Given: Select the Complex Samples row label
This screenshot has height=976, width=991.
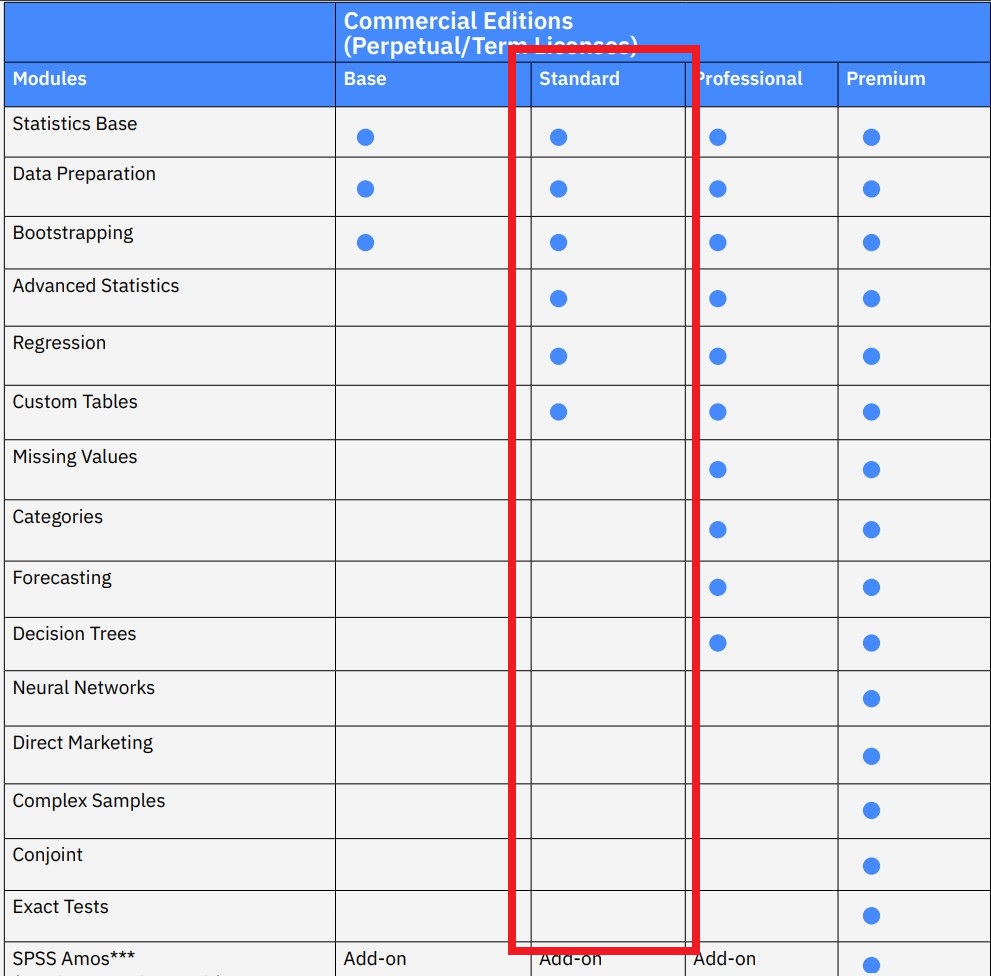Looking at the screenshot, I should click(x=88, y=801).
